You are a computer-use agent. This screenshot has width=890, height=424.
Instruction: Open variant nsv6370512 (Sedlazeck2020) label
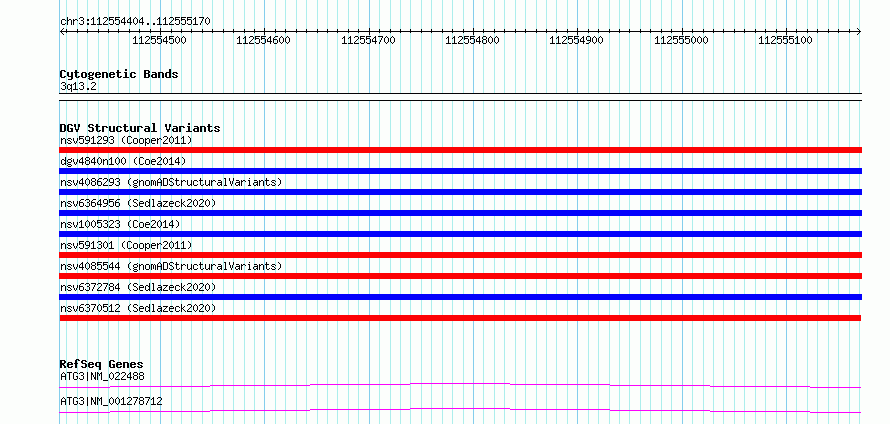[138, 308]
